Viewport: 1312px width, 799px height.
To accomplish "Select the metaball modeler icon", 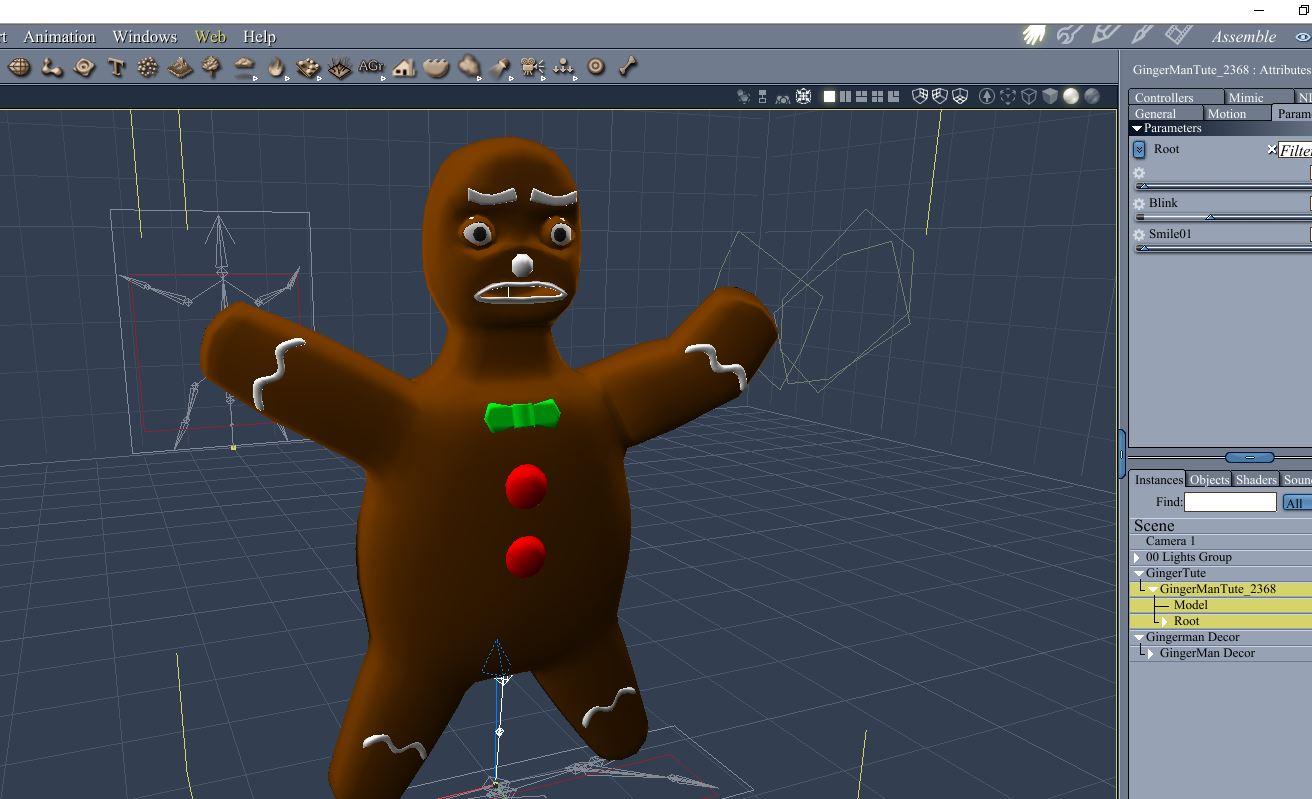I will point(52,67).
